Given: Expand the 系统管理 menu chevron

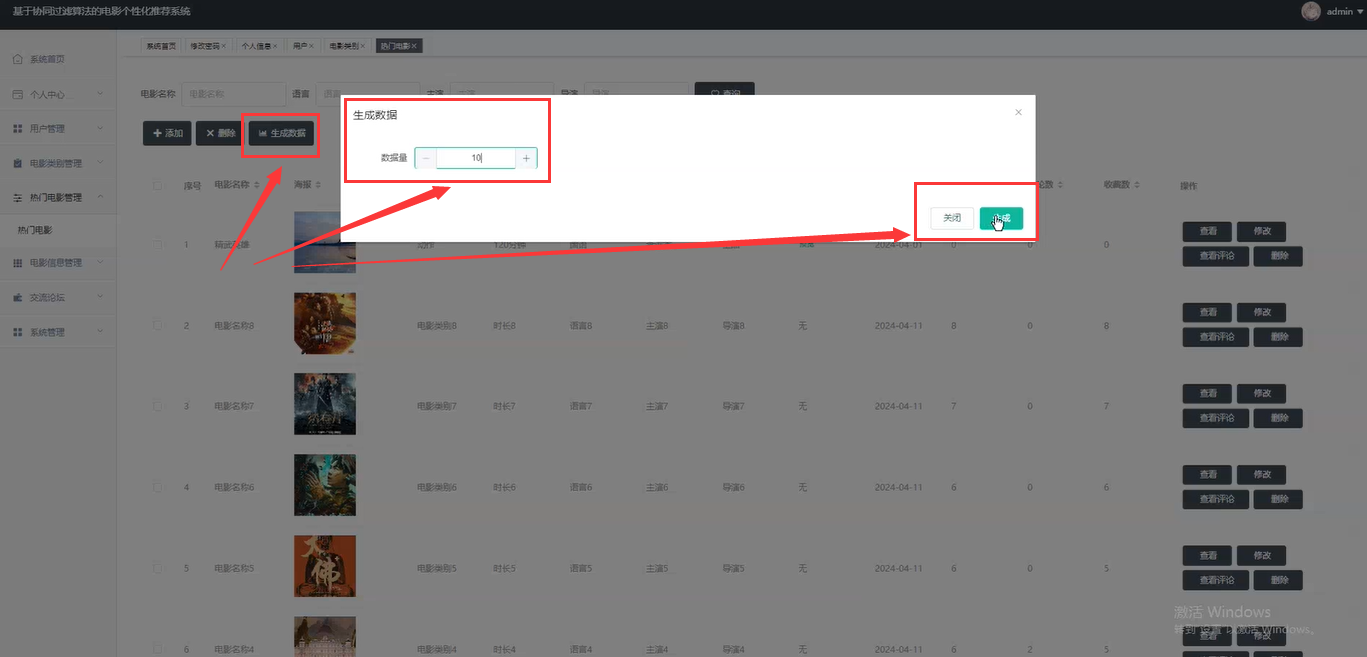Looking at the screenshot, I should (100, 332).
